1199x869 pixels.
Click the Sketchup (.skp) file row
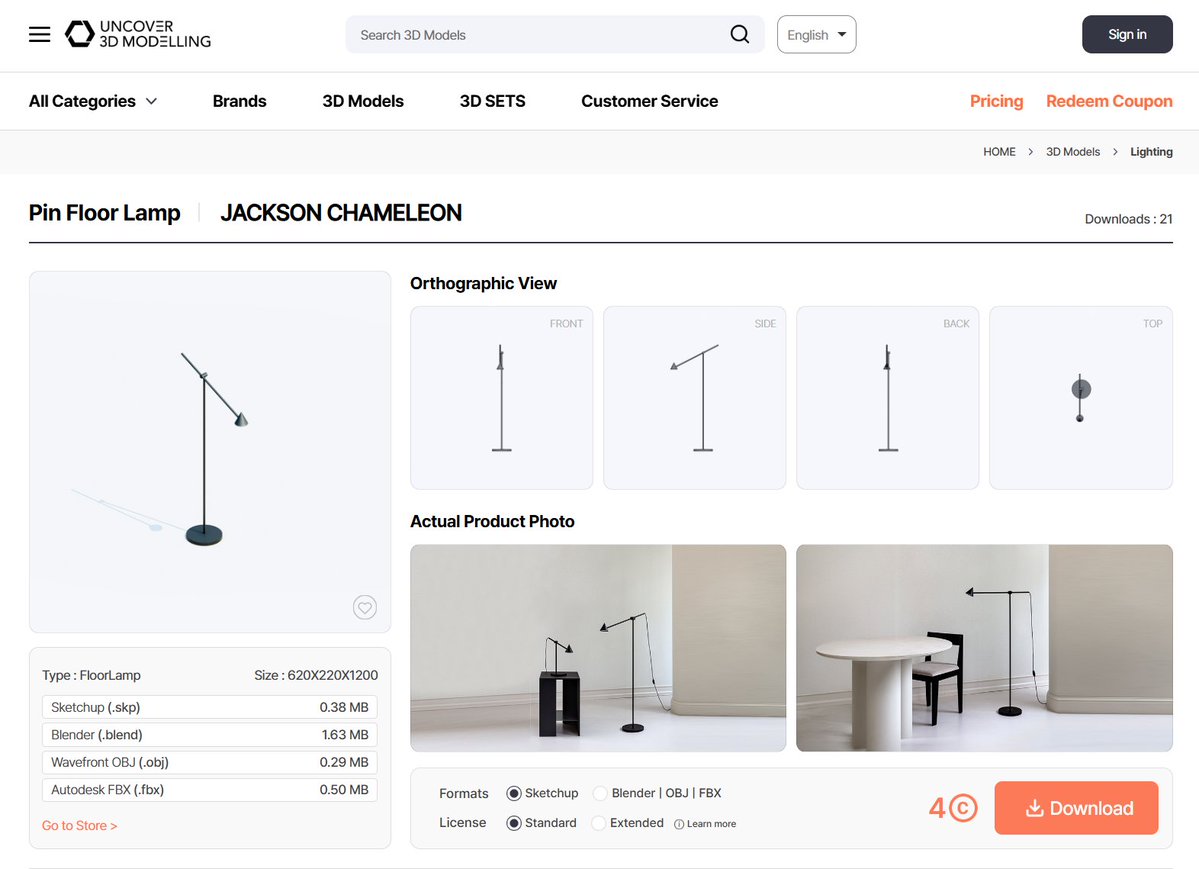click(210, 707)
